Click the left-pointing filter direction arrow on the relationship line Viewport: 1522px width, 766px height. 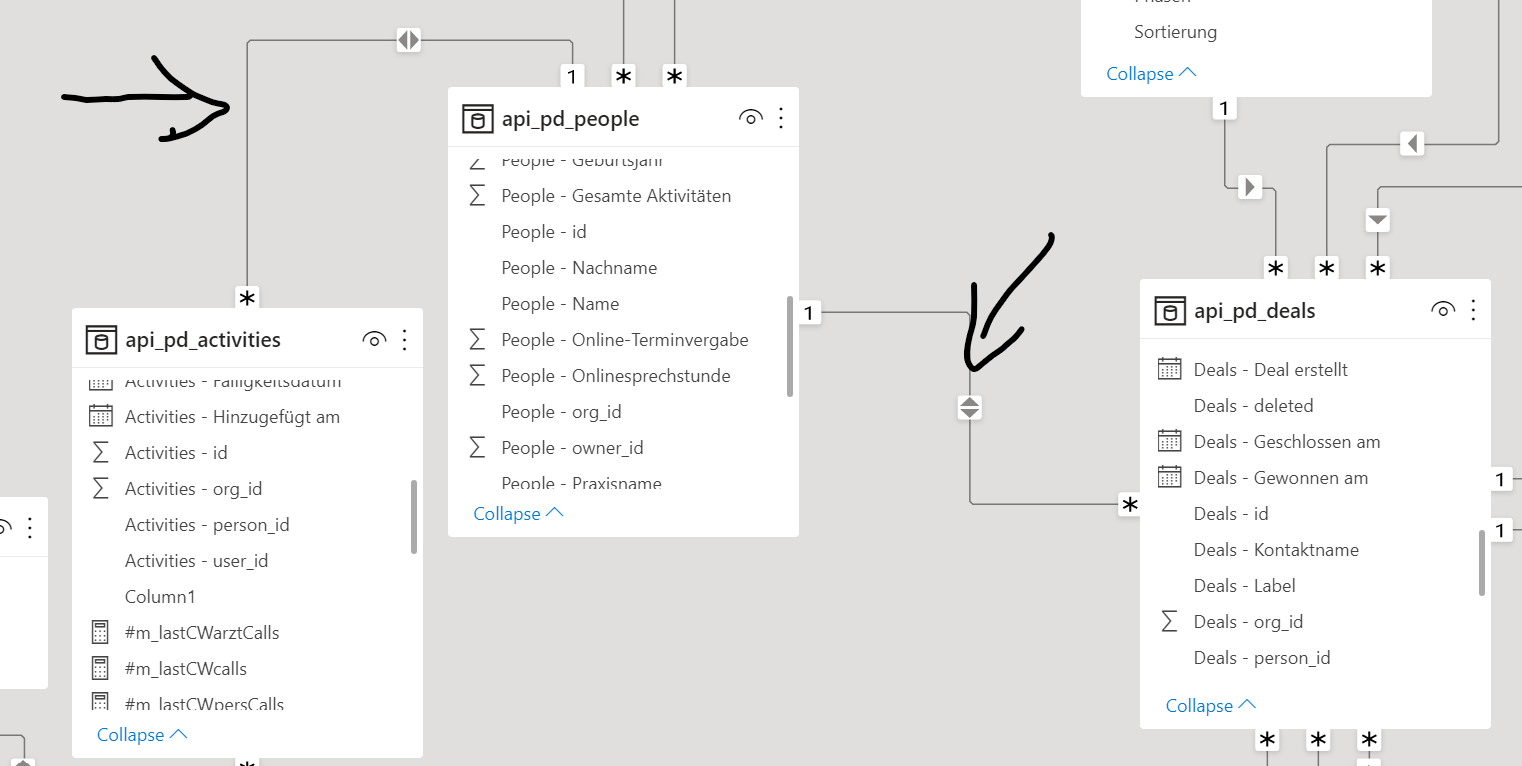coord(1412,144)
